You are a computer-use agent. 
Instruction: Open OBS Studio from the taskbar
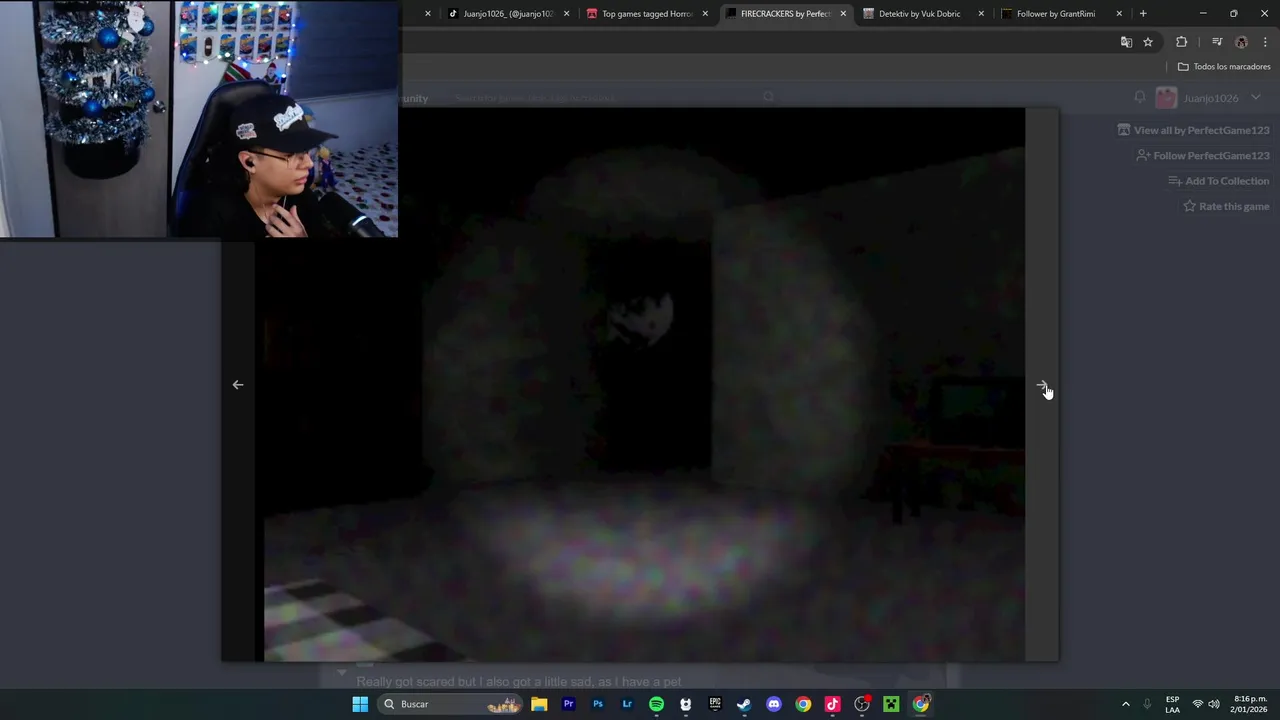pos(862,704)
